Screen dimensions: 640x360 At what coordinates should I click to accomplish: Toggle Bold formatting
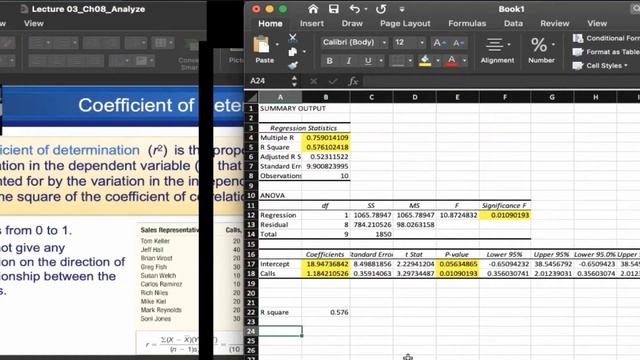(329, 61)
